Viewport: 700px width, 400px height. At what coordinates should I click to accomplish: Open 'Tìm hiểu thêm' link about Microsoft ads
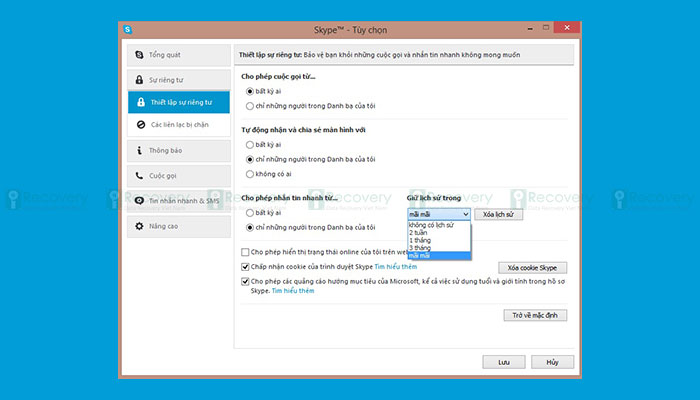[293, 291]
